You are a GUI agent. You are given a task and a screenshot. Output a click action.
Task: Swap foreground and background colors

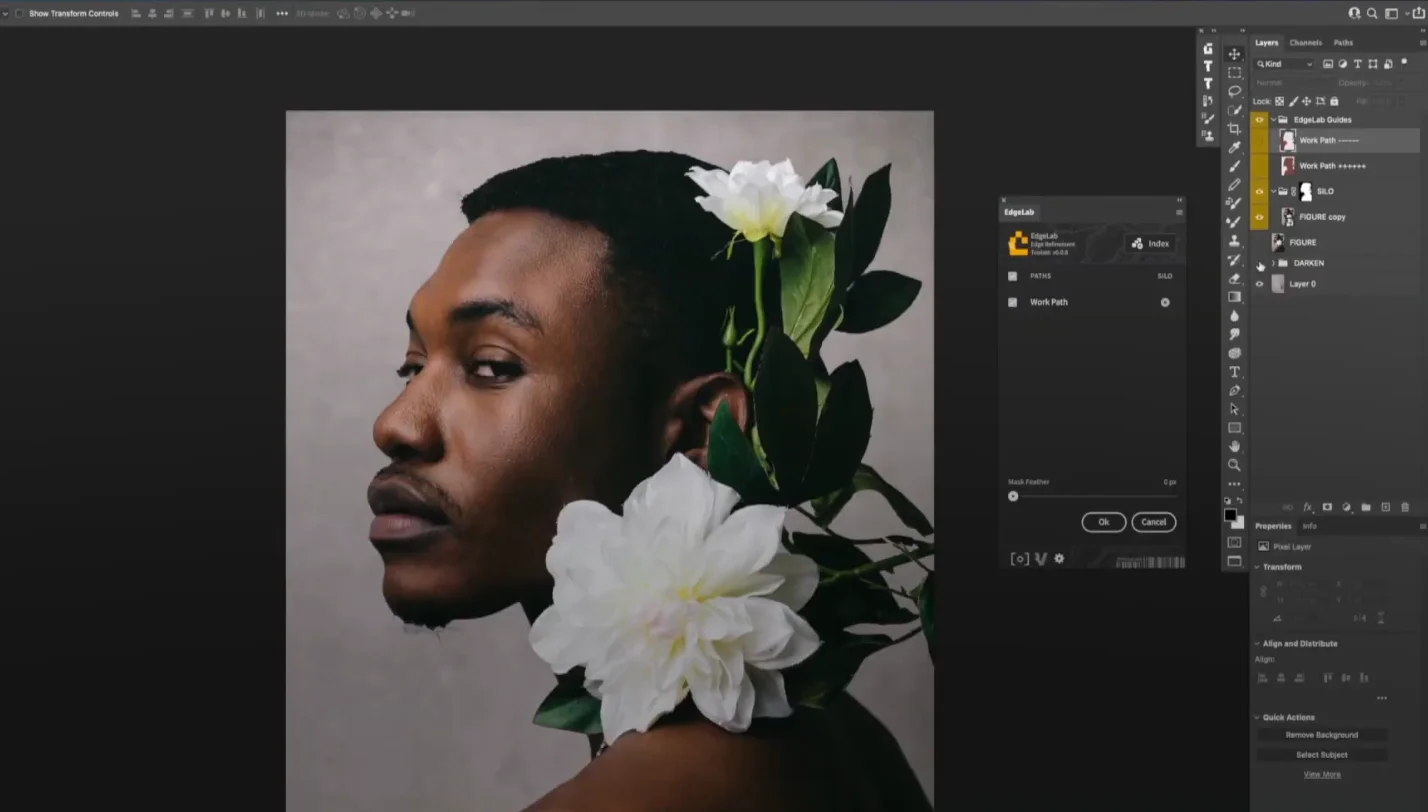pyautogui.click(x=1240, y=501)
